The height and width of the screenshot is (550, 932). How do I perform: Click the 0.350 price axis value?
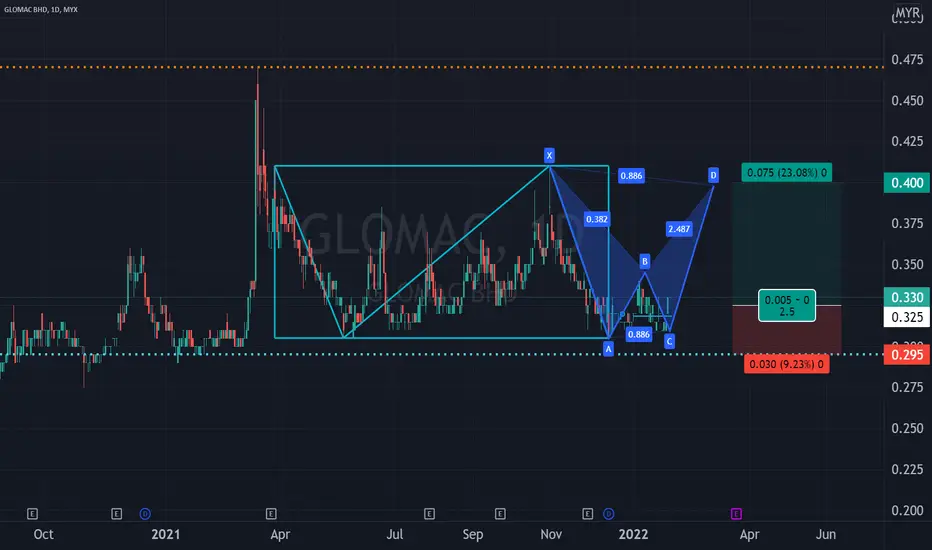click(907, 264)
